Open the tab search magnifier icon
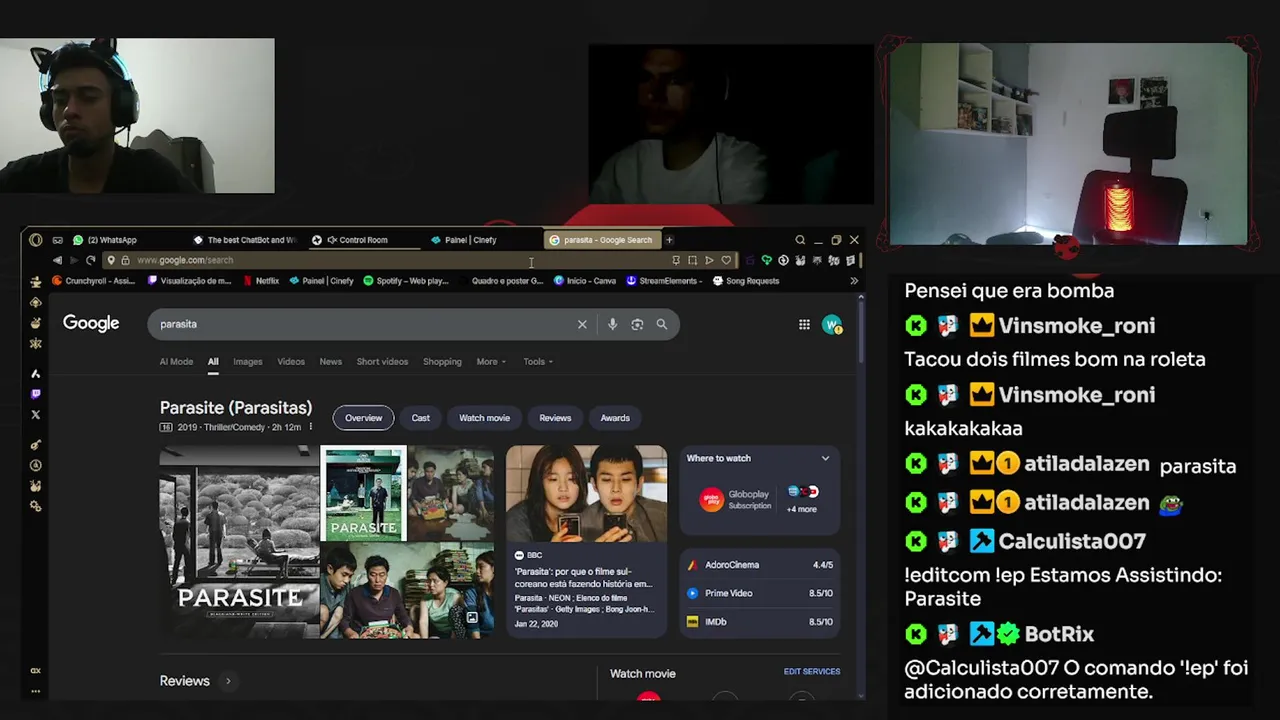The height and width of the screenshot is (720, 1280). pyautogui.click(x=800, y=240)
